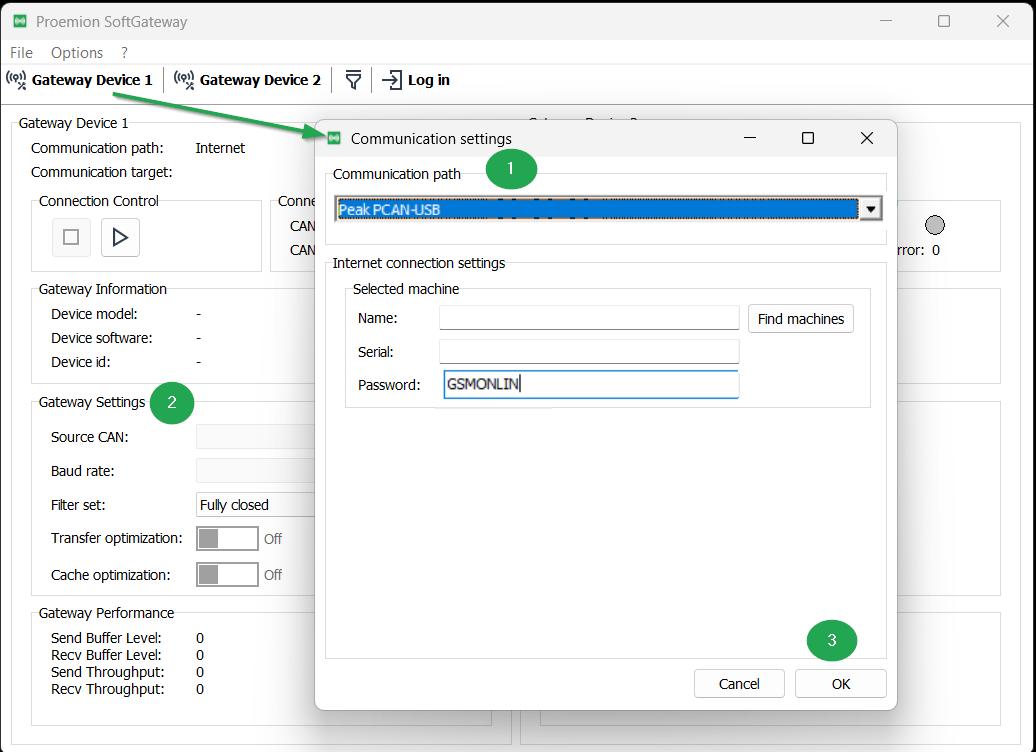
Task: Click the error status indicator circle
Action: coord(935,225)
